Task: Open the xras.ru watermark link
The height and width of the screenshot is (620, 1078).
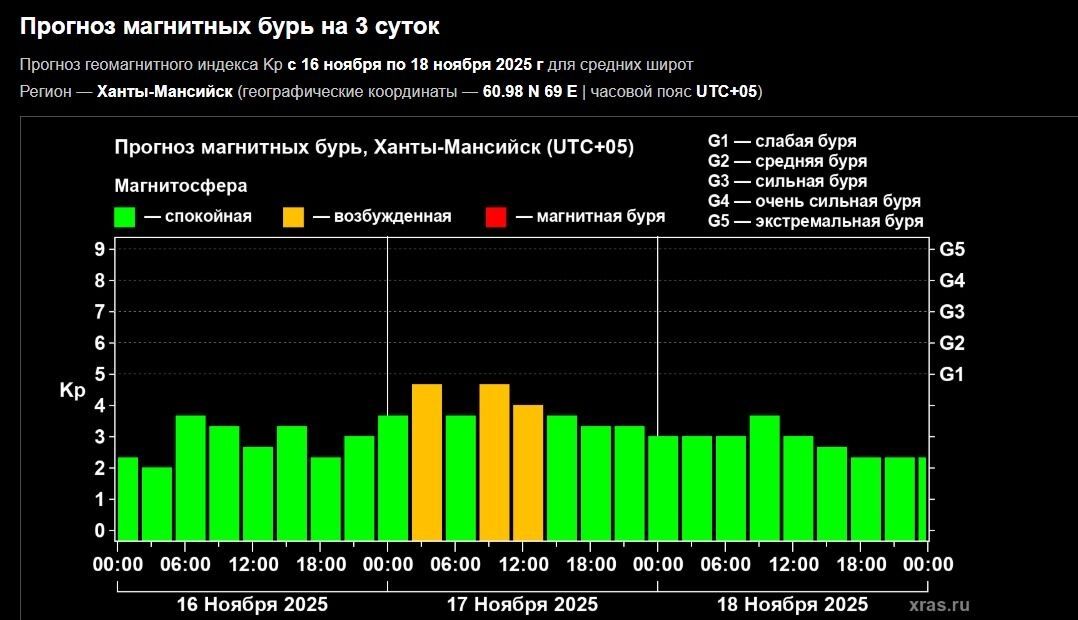Action: [940, 605]
